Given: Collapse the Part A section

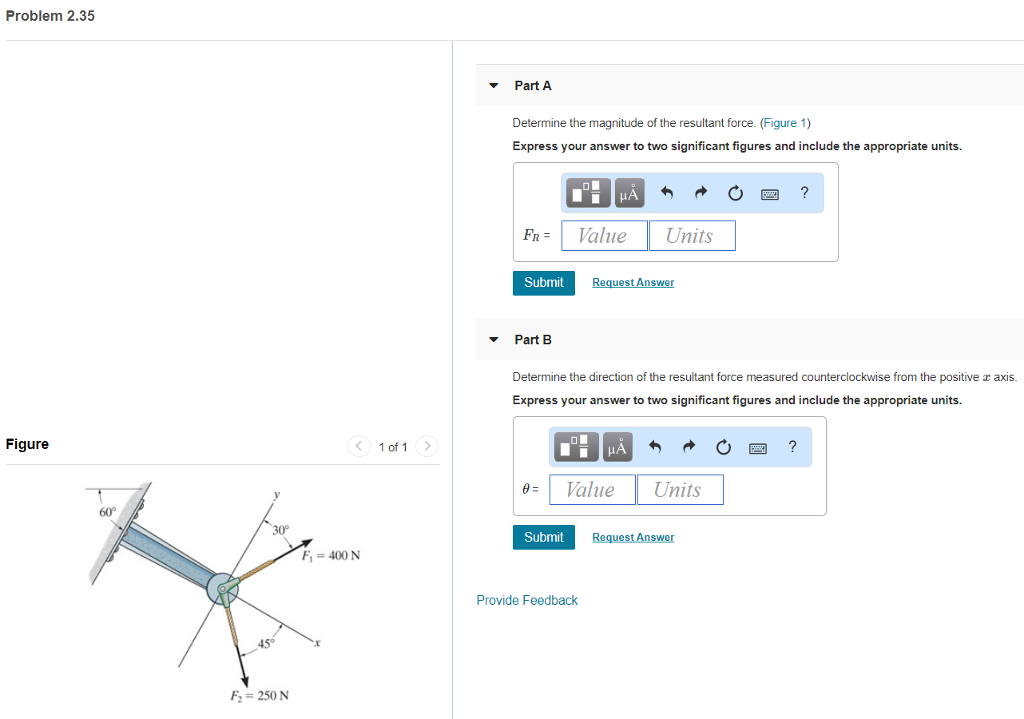Looking at the screenshot, I should tap(493, 86).
